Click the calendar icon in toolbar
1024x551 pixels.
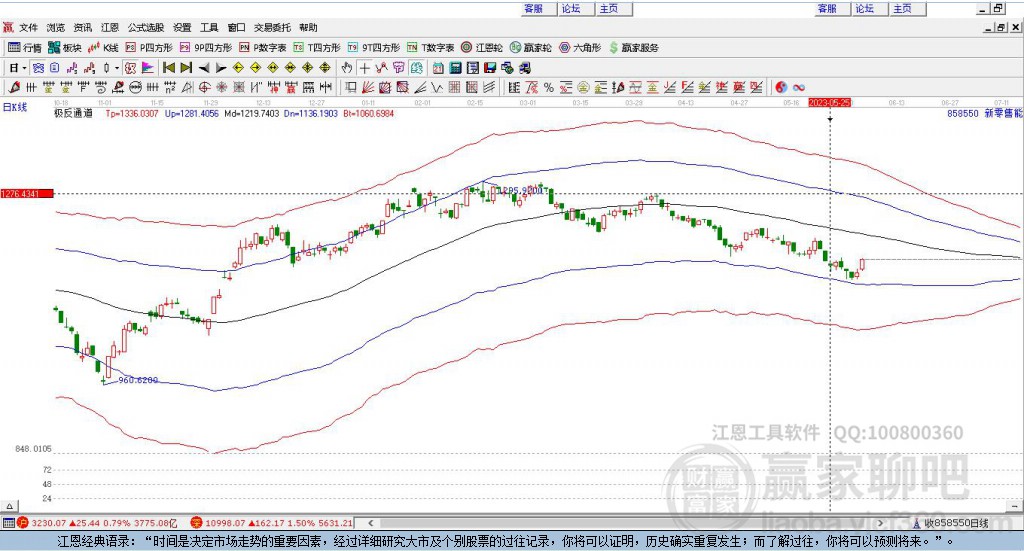[438, 68]
